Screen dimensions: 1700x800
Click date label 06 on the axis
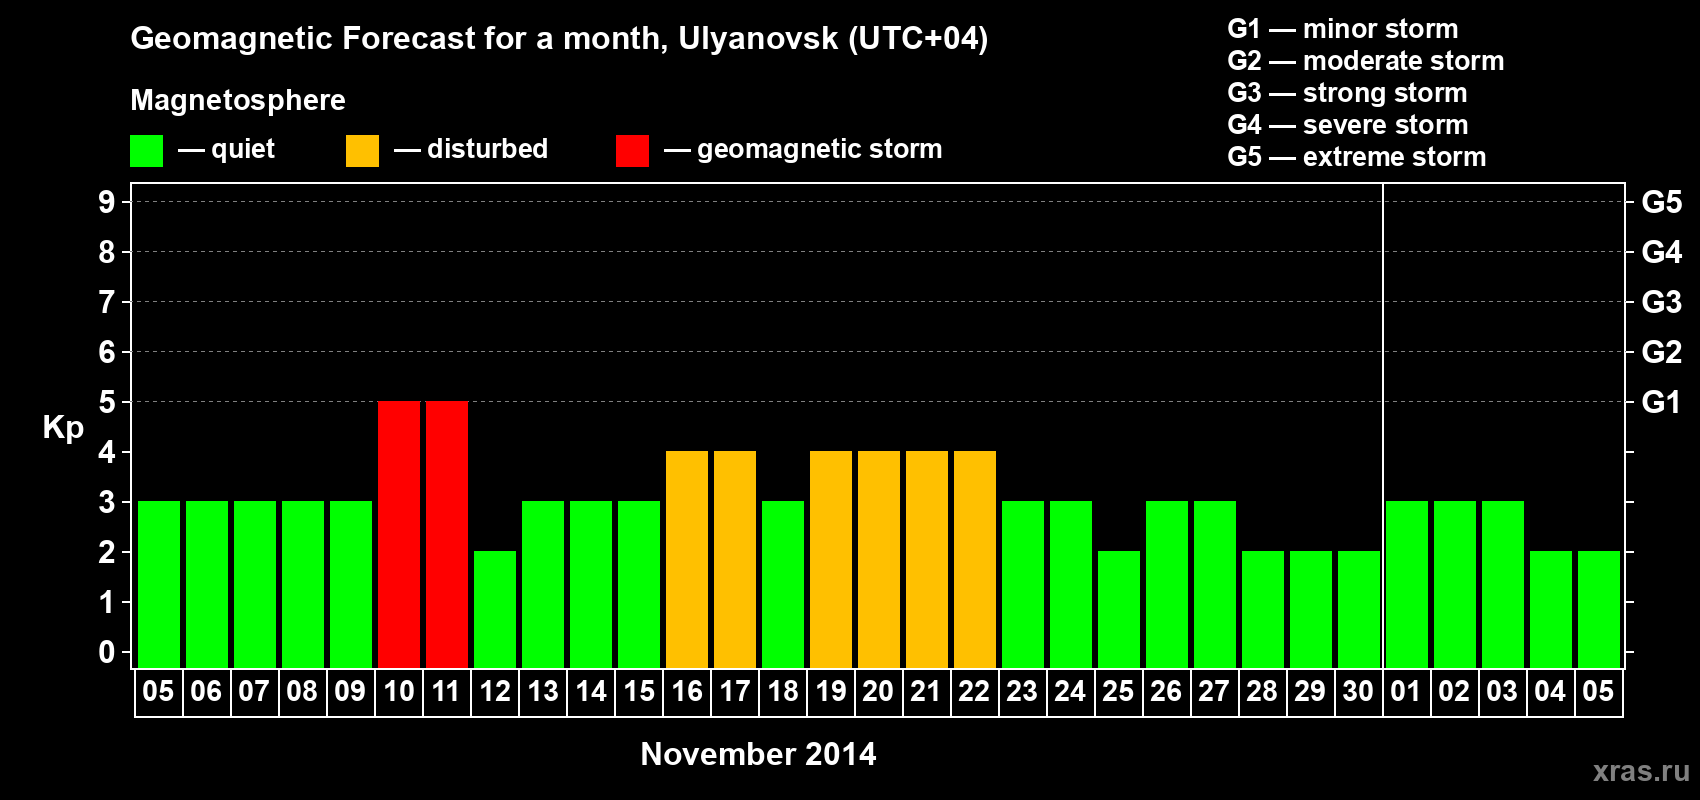coord(206,692)
